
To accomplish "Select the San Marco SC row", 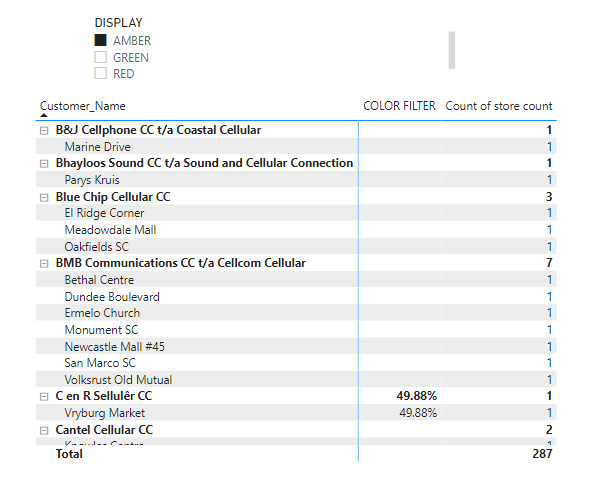I will 296,363.
